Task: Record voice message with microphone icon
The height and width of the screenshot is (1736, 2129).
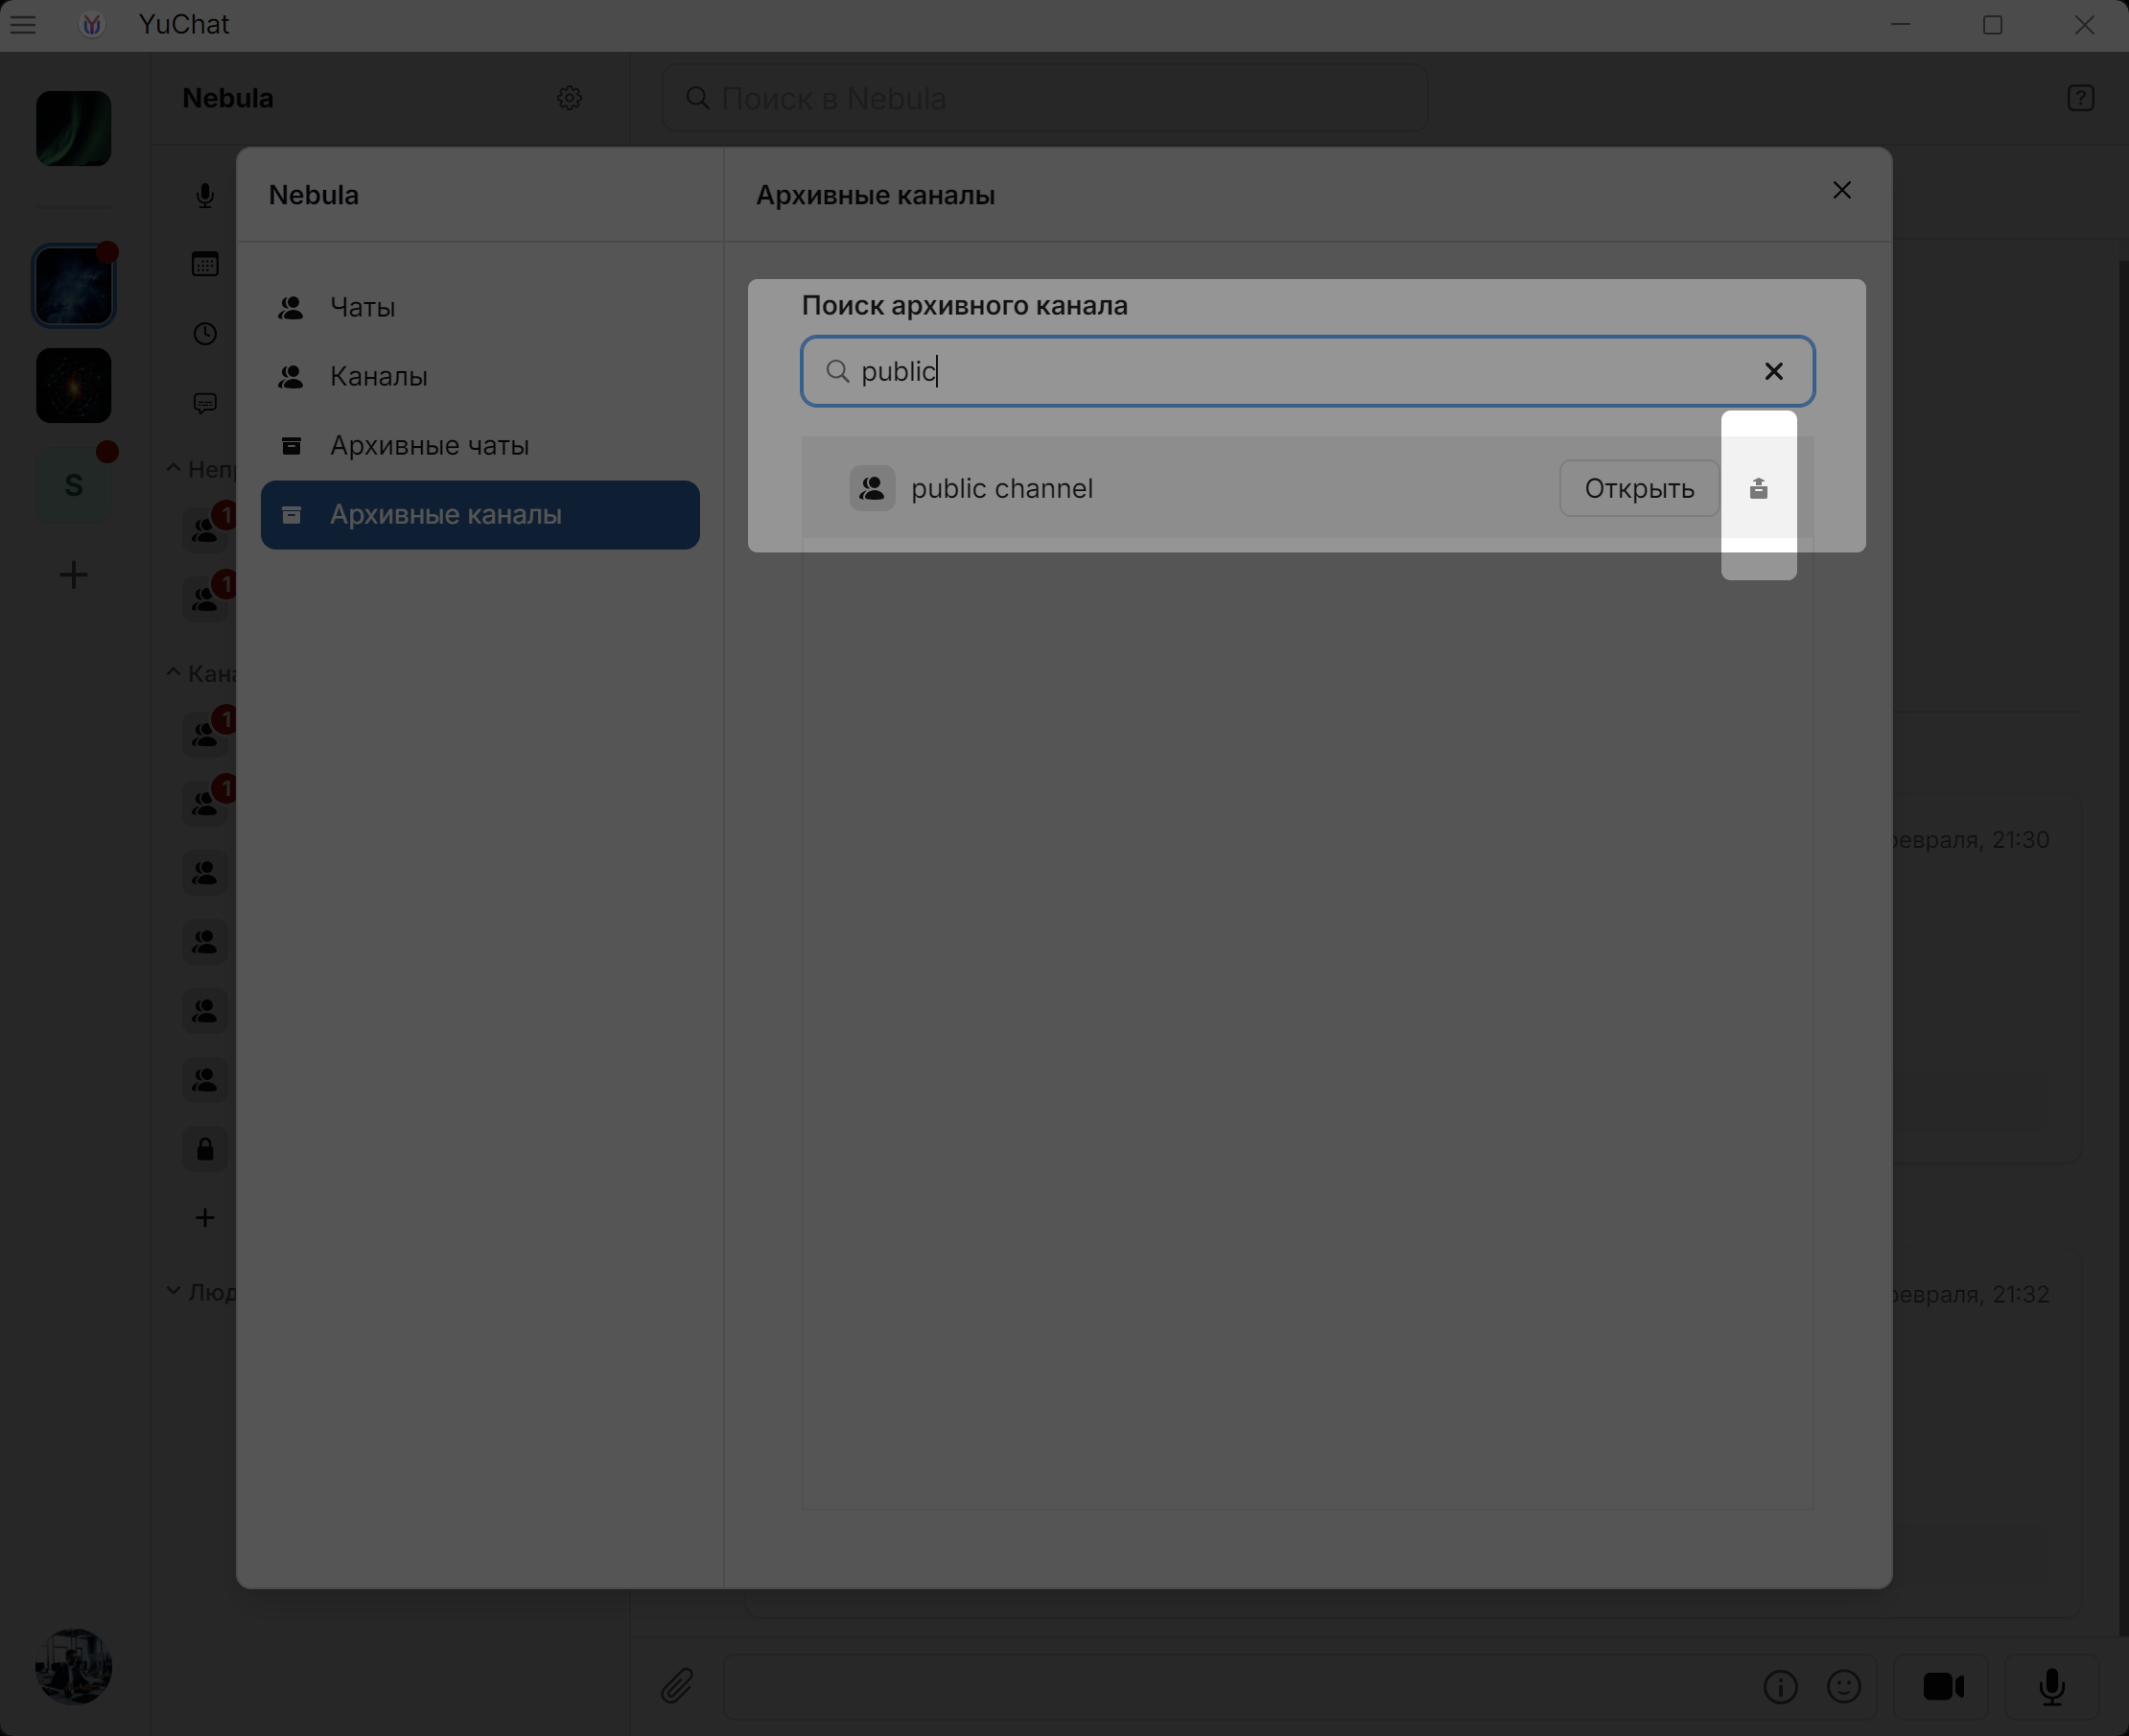Action: (x=2051, y=1687)
